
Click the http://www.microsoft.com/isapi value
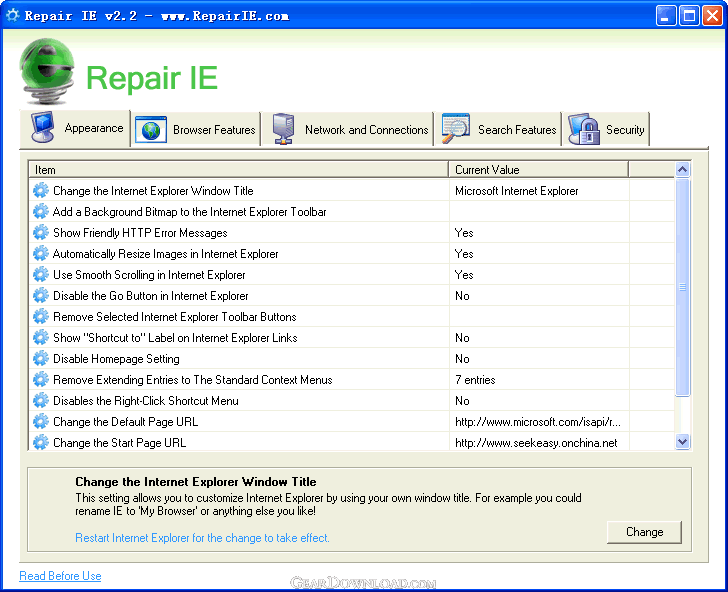coord(538,421)
